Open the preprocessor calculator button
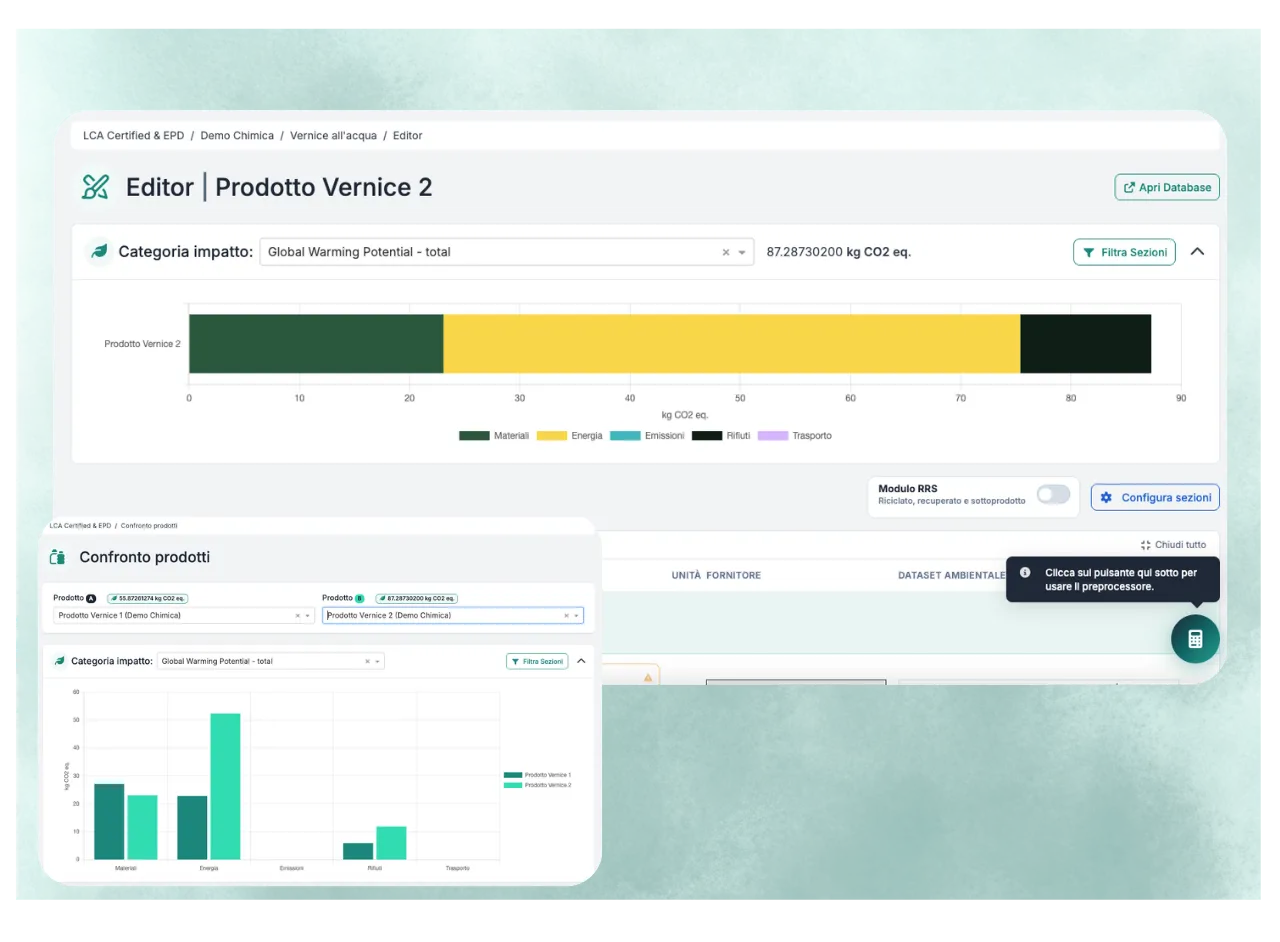The image size is (1280, 942). coord(1195,639)
